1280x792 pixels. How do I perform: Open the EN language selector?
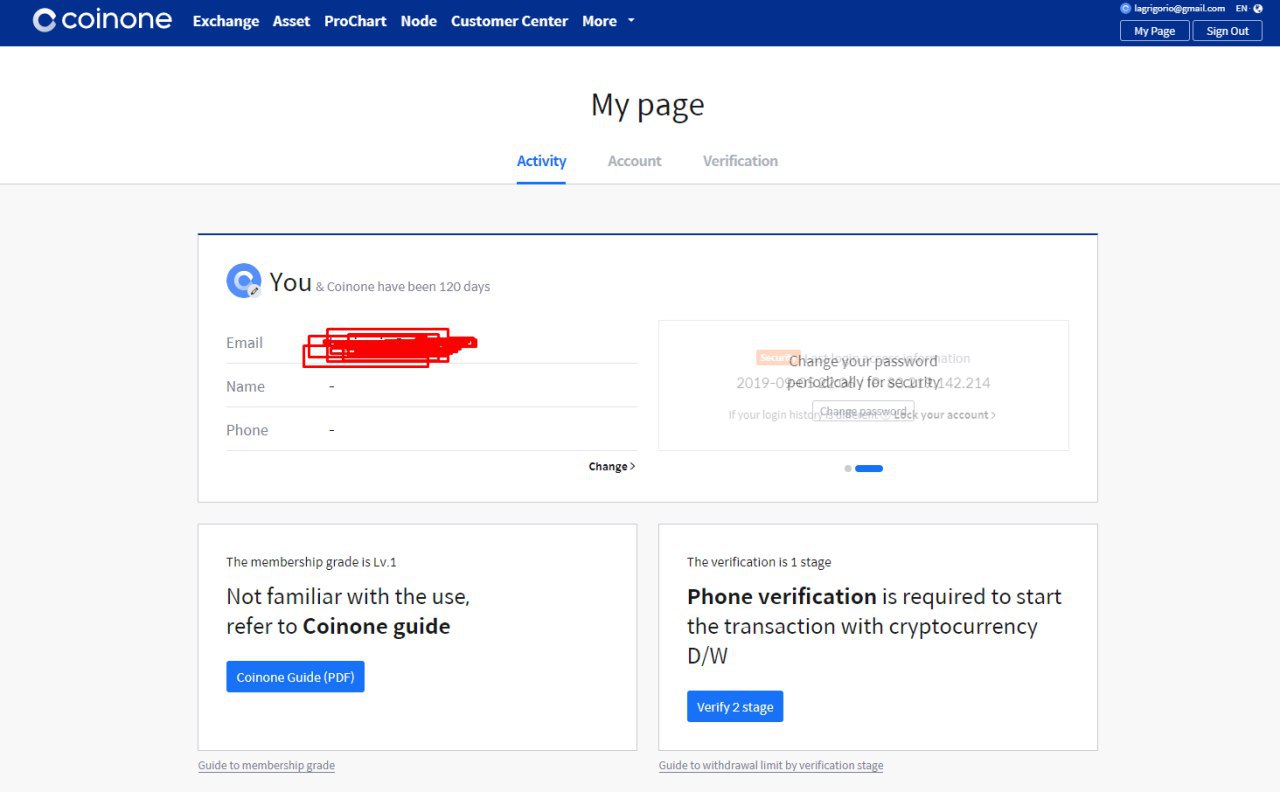pyautogui.click(x=1242, y=8)
